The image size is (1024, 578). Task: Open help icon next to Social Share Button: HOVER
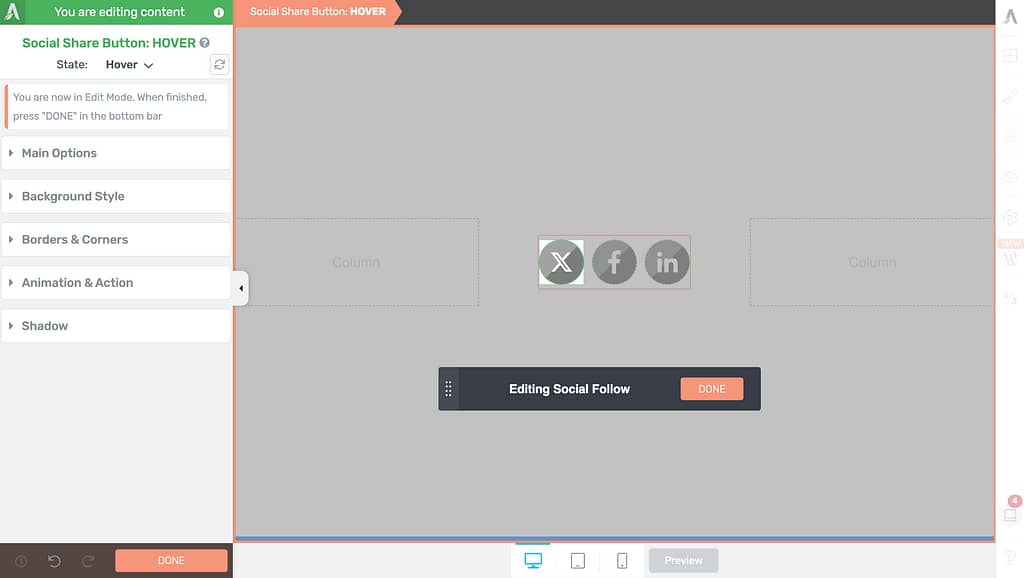click(204, 42)
